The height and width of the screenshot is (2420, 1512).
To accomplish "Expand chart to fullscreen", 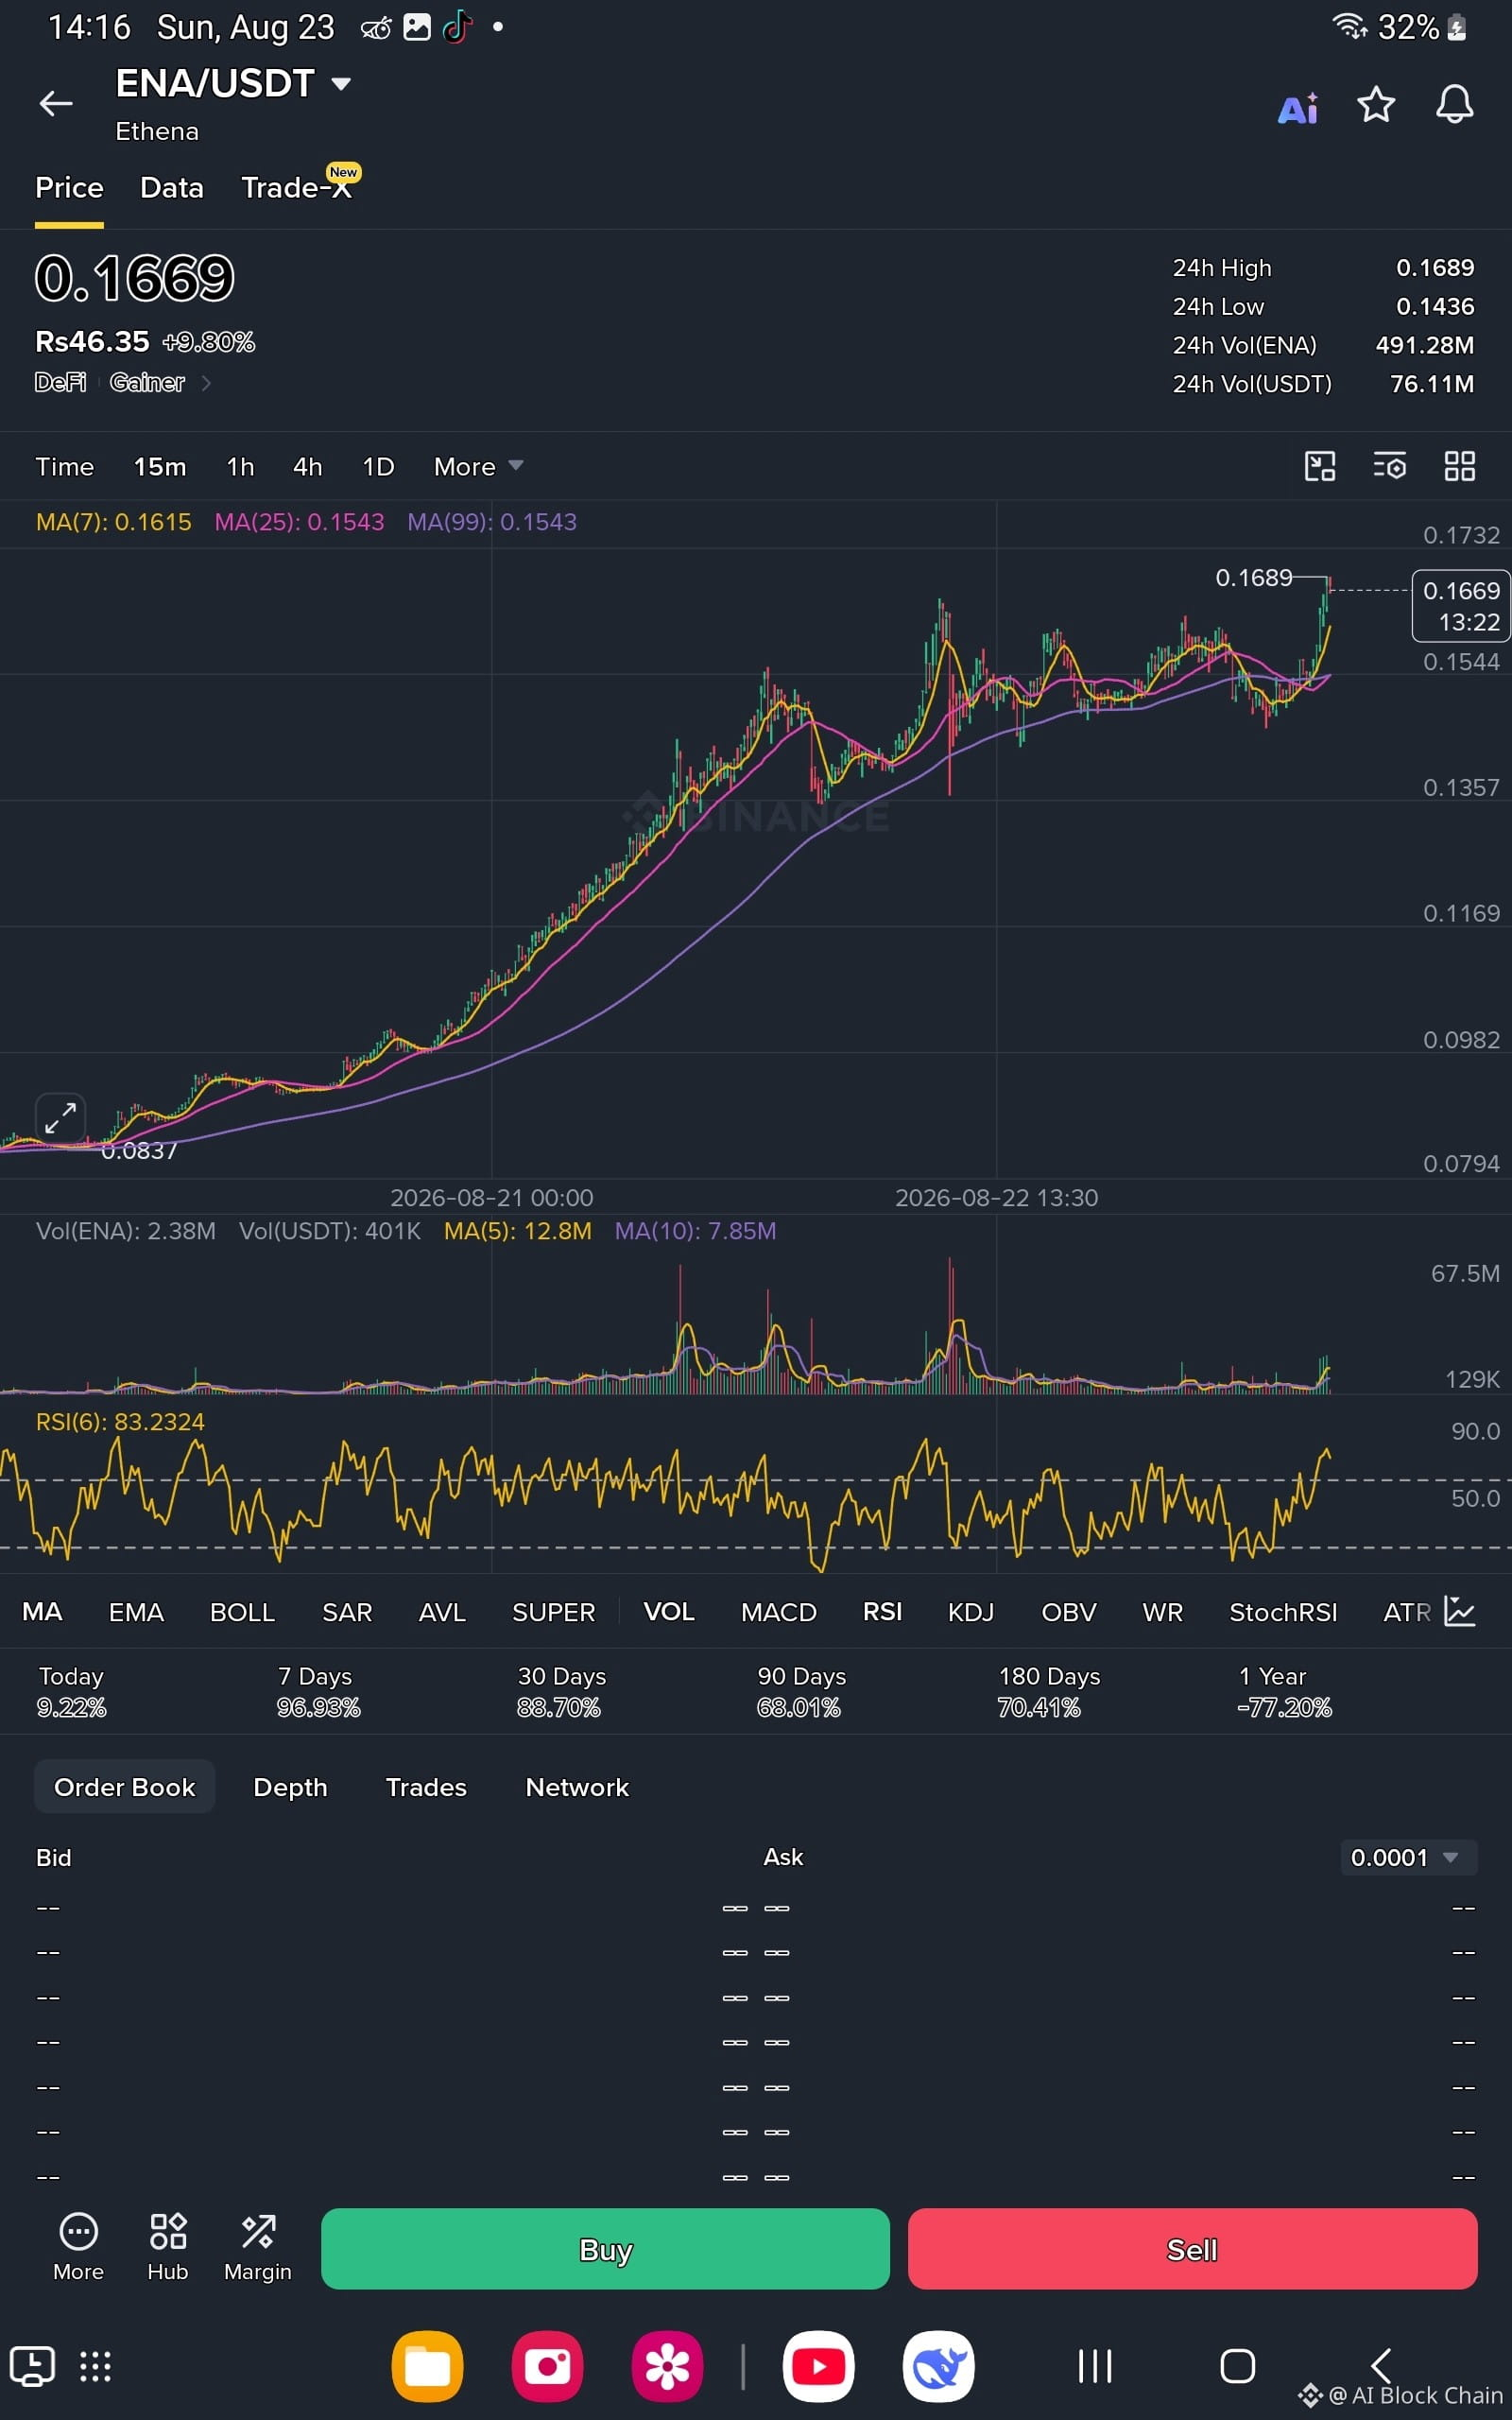I will pyautogui.click(x=60, y=1118).
